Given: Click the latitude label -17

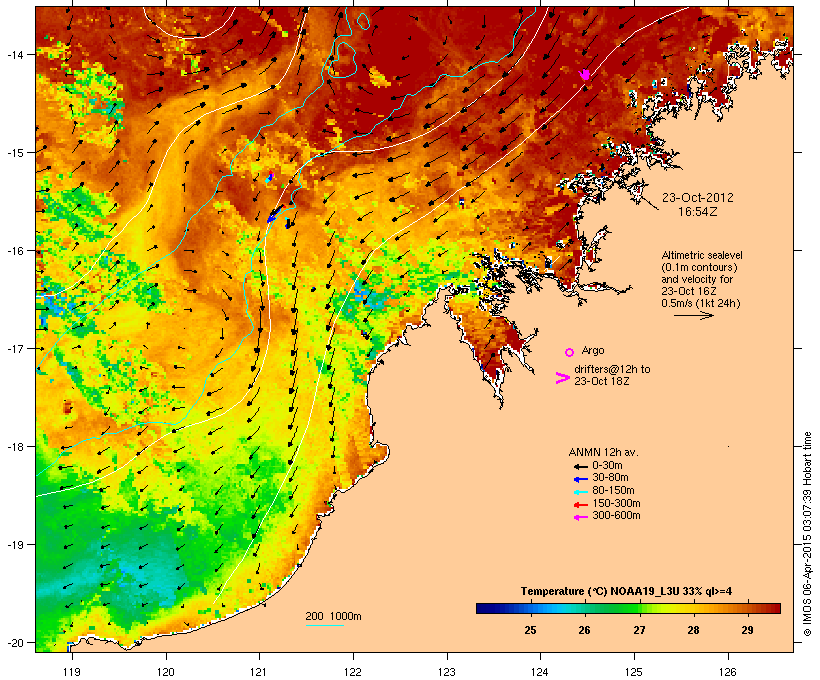Looking at the screenshot, I should coord(14,348).
